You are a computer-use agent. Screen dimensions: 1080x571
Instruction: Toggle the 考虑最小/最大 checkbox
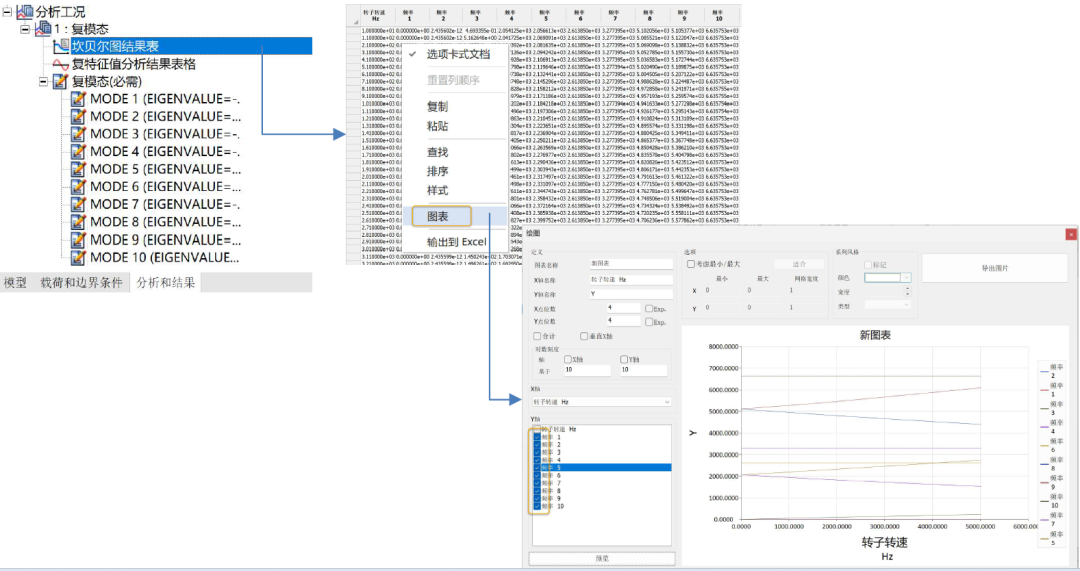tap(691, 264)
